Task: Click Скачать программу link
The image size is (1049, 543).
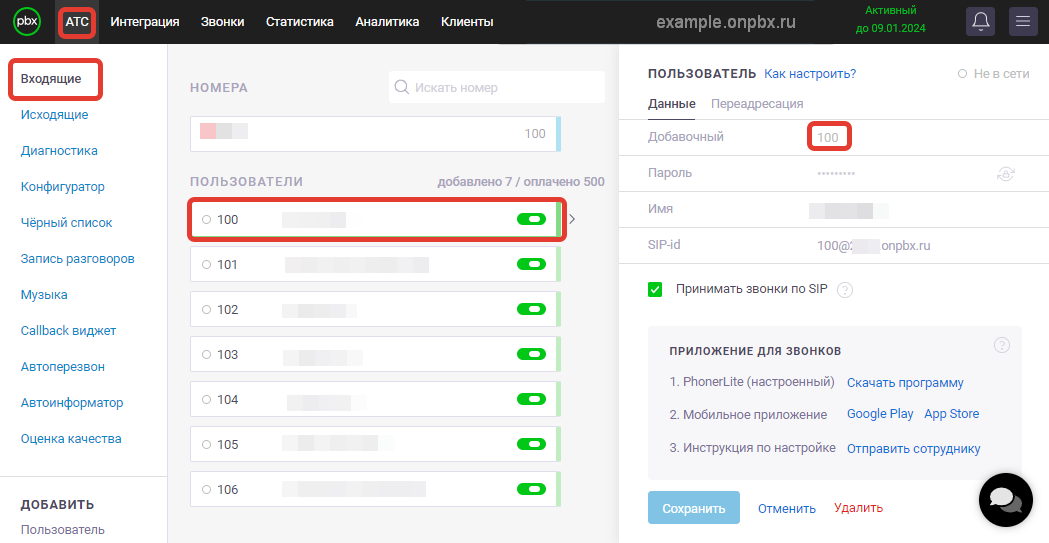Action: 905,383
